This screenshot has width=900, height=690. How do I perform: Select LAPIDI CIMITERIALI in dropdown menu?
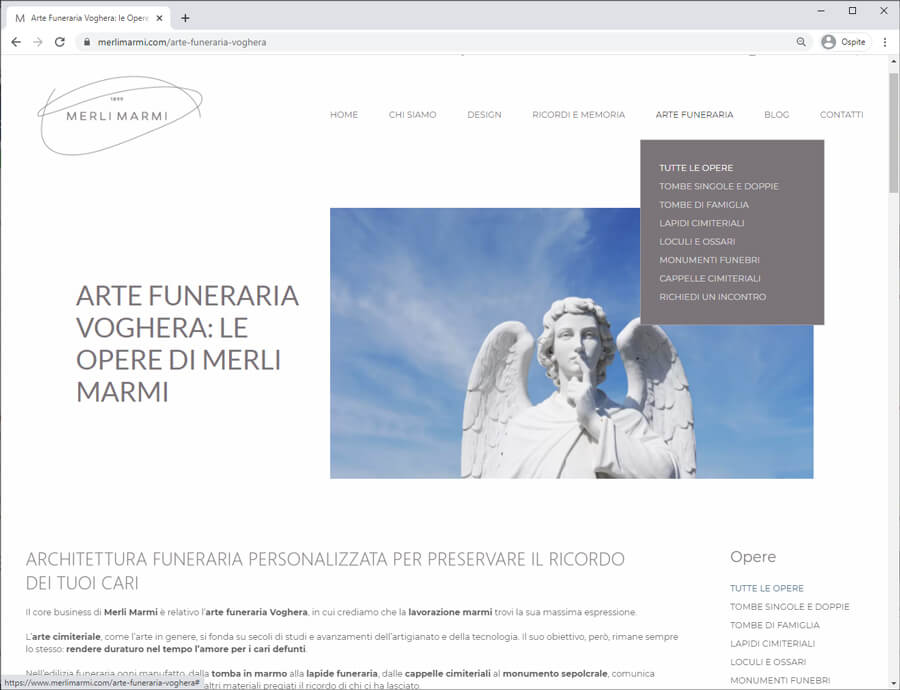coord(701,223)
